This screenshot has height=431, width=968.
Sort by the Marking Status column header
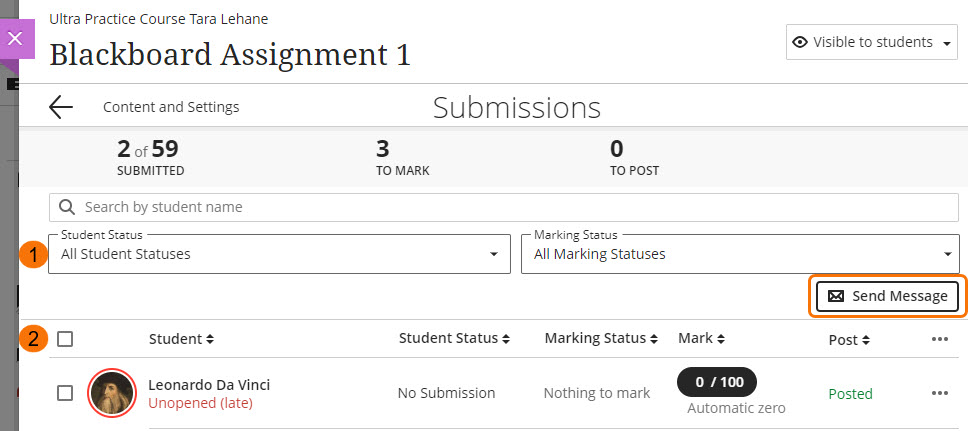(x=601, y=338)
